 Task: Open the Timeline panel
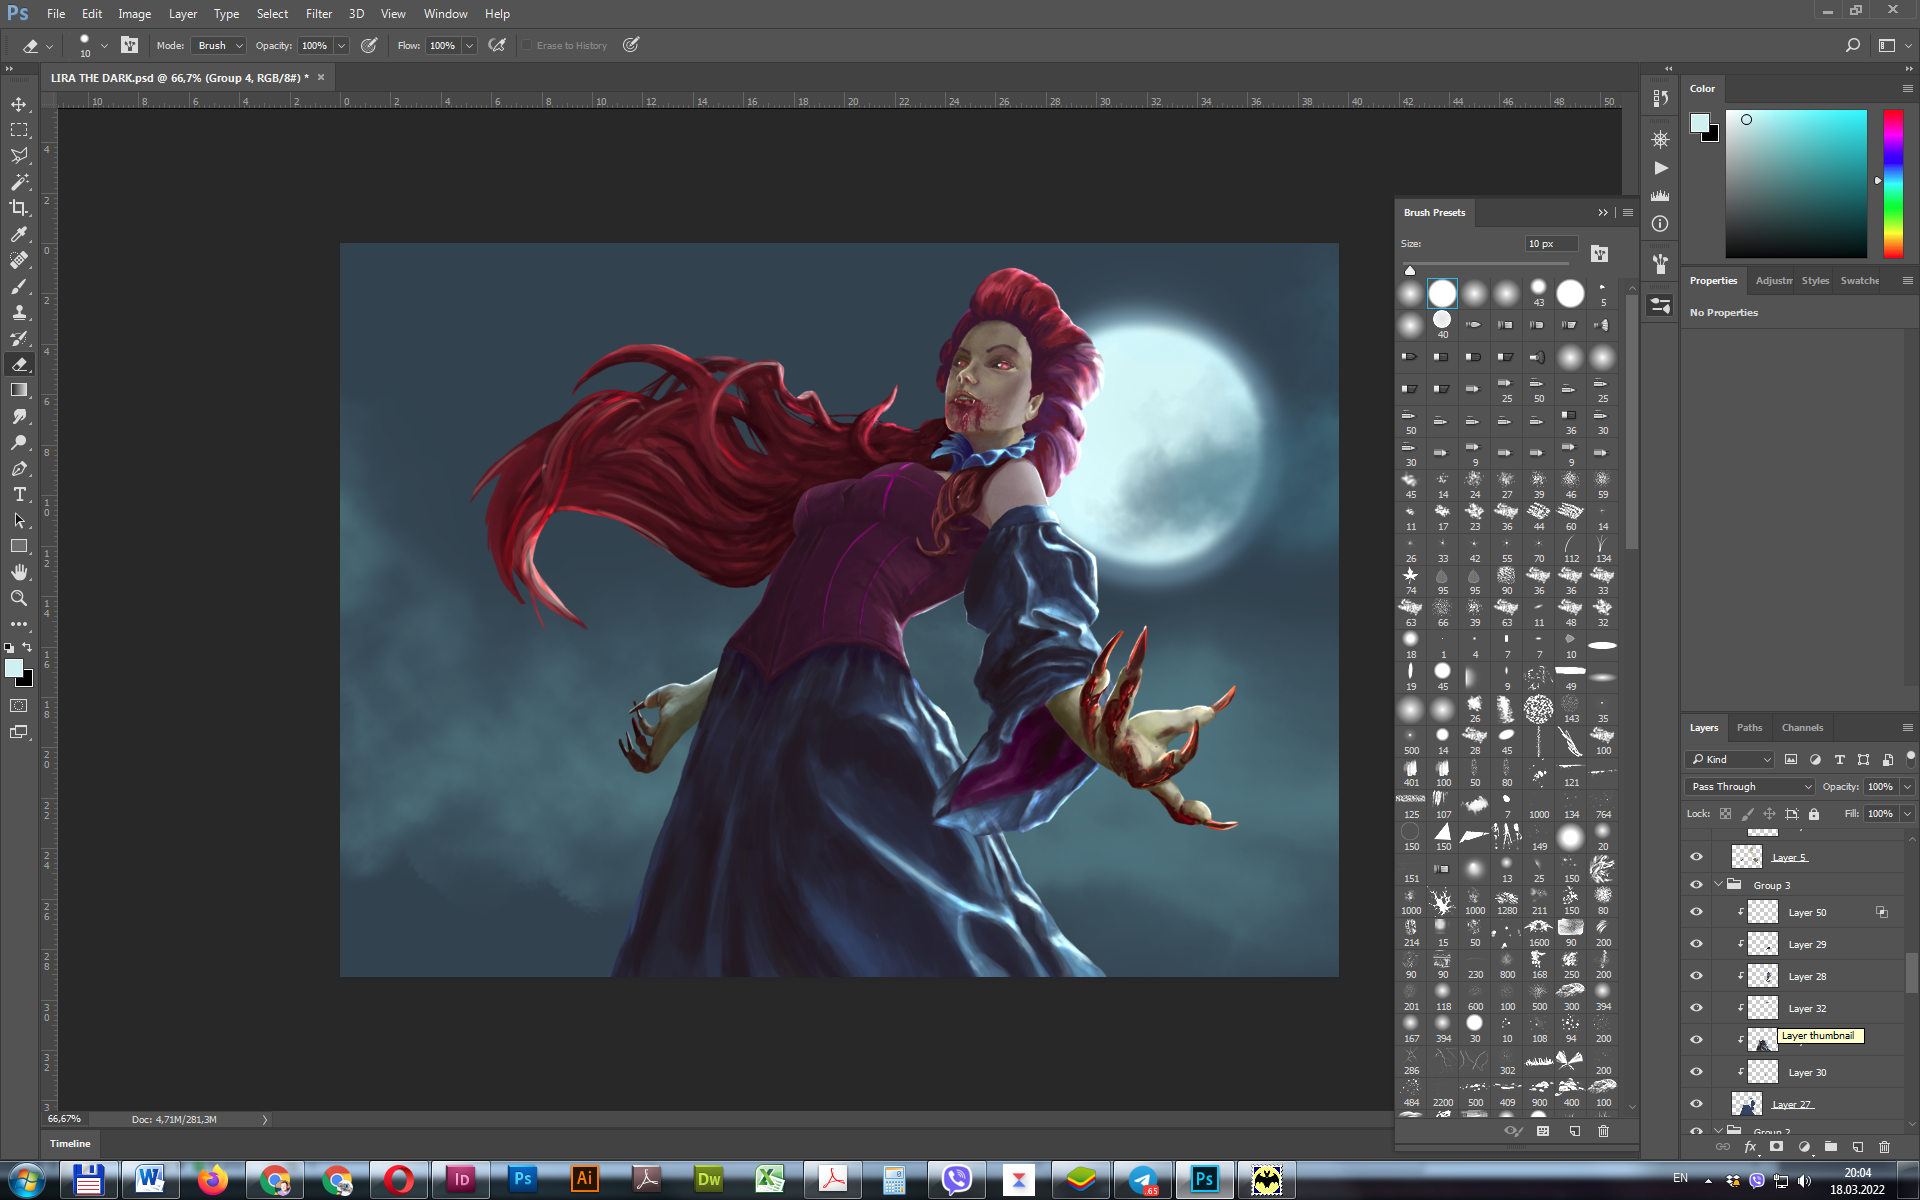tap(70, 1143)
